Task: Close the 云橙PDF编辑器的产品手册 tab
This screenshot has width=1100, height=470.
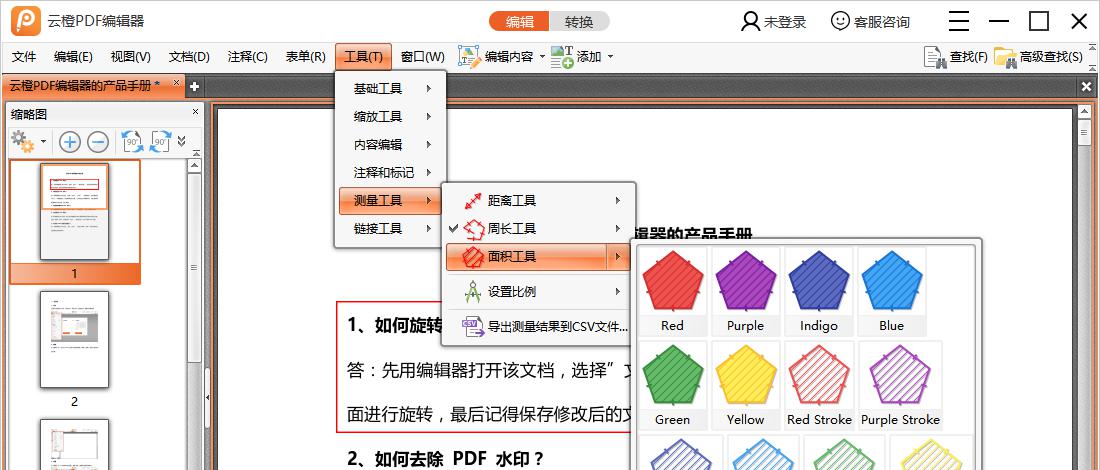Action: click(176, 83)
